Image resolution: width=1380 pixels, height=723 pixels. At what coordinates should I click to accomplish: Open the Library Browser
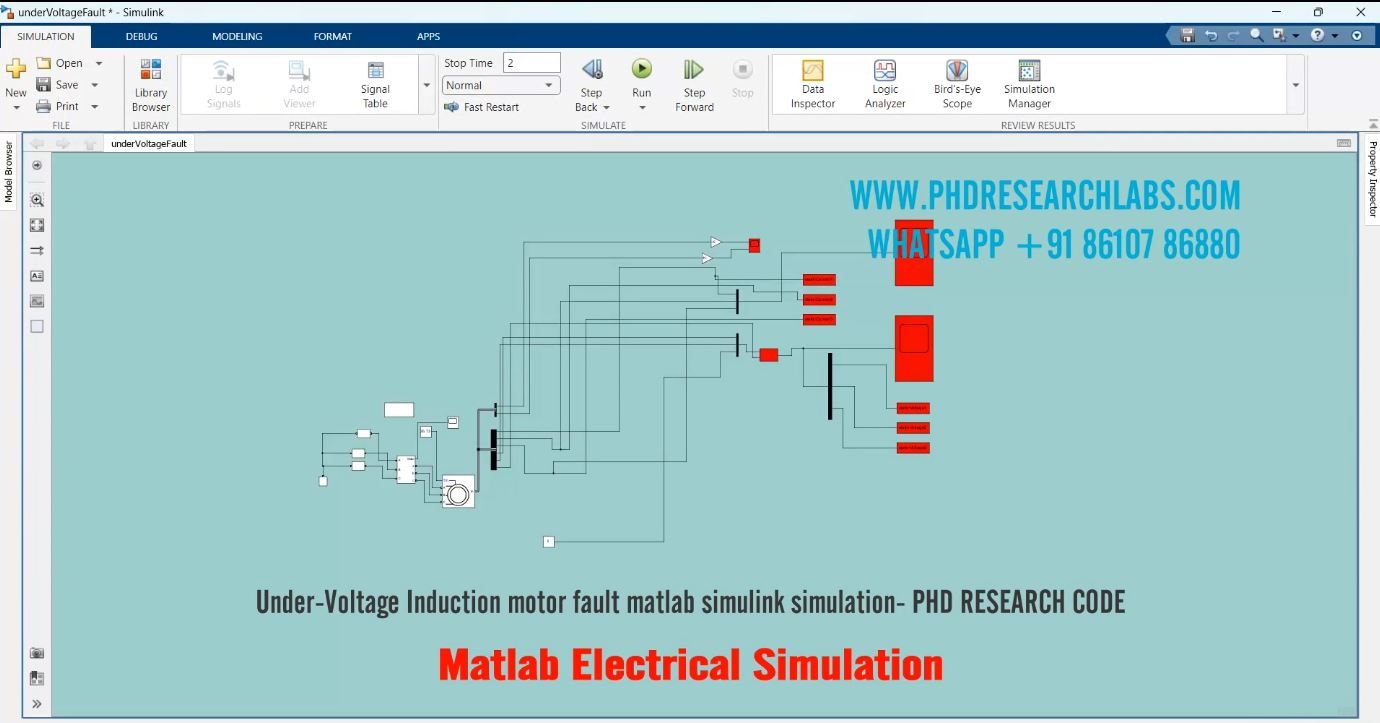[151, 85]
